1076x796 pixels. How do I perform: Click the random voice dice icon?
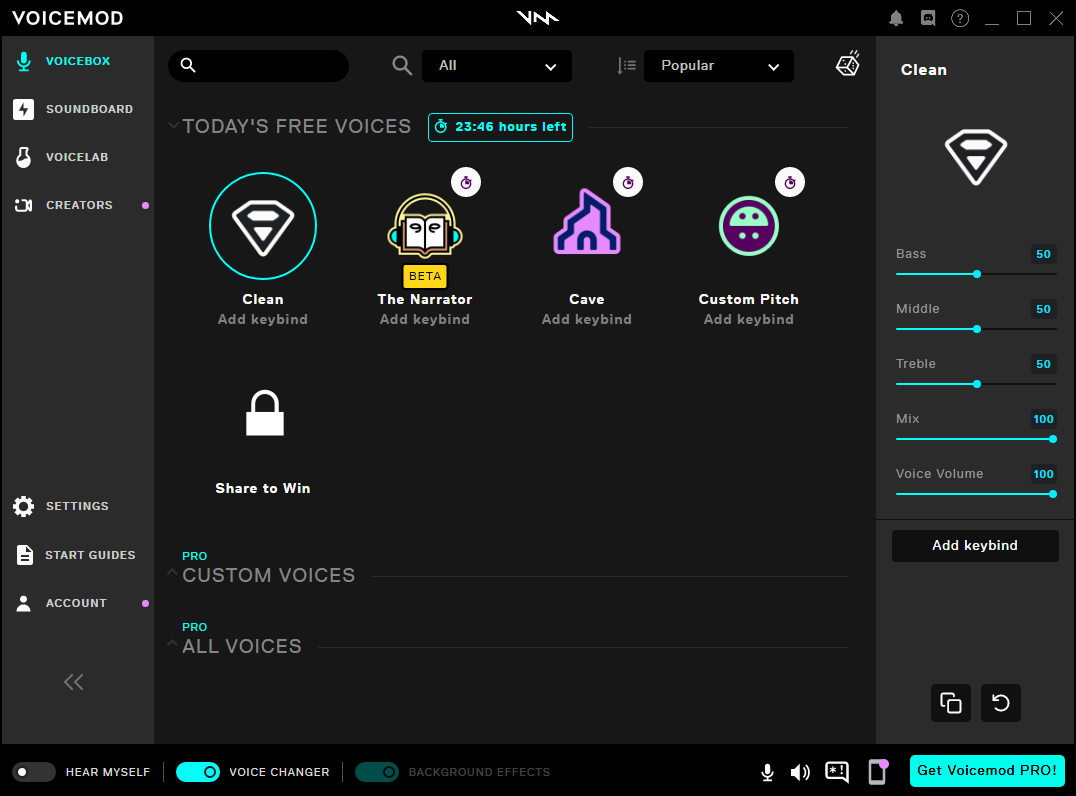click(x=847, y=65)
